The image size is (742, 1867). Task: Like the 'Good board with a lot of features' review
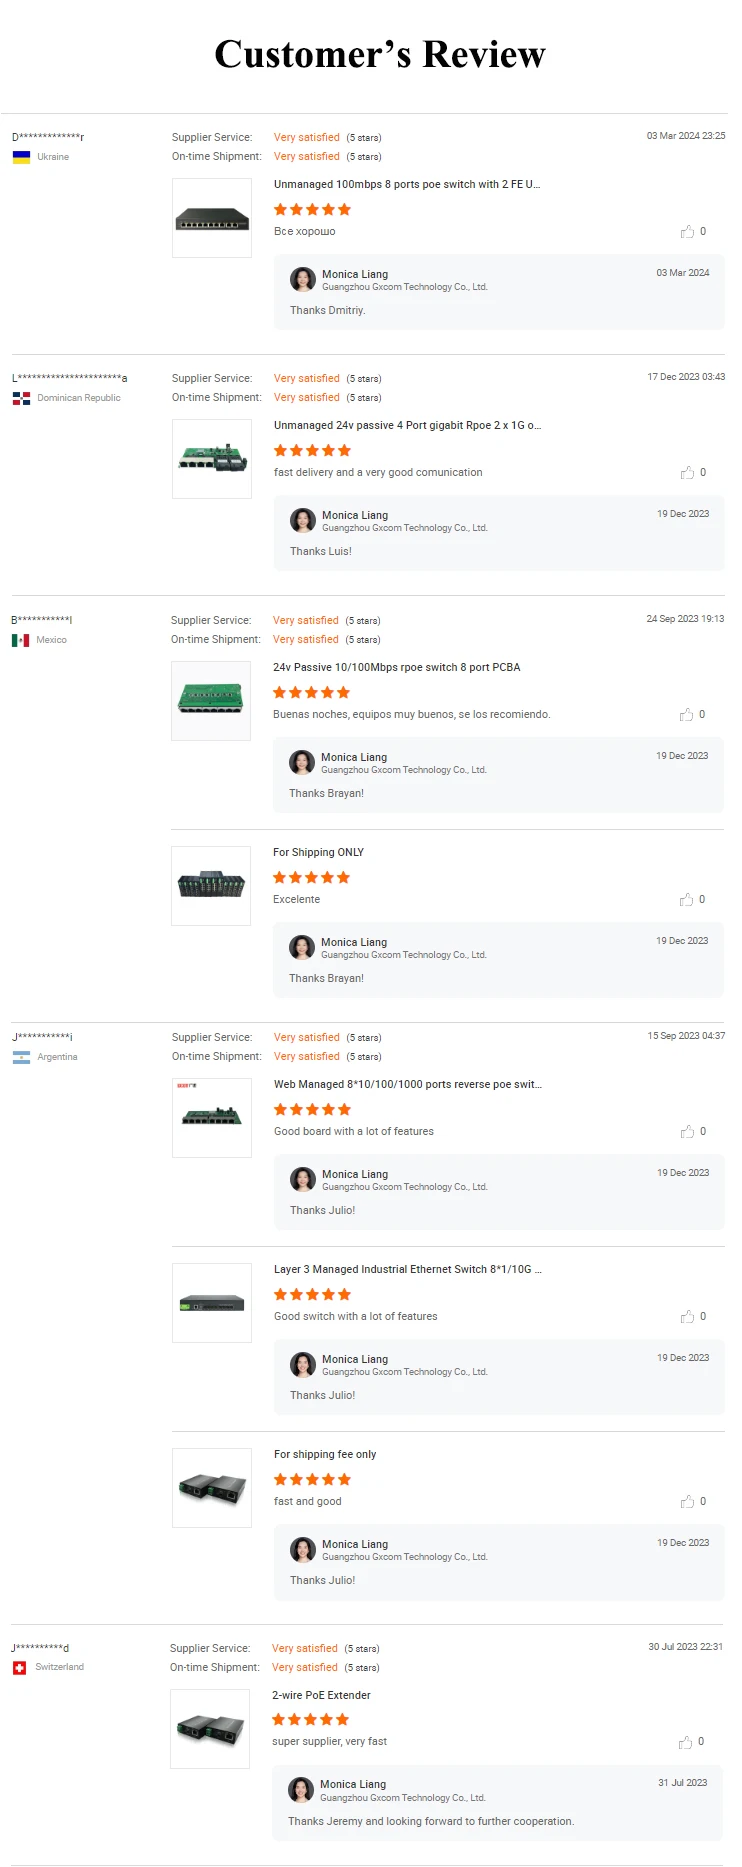pyautogui.click(x=687, y=1132)
